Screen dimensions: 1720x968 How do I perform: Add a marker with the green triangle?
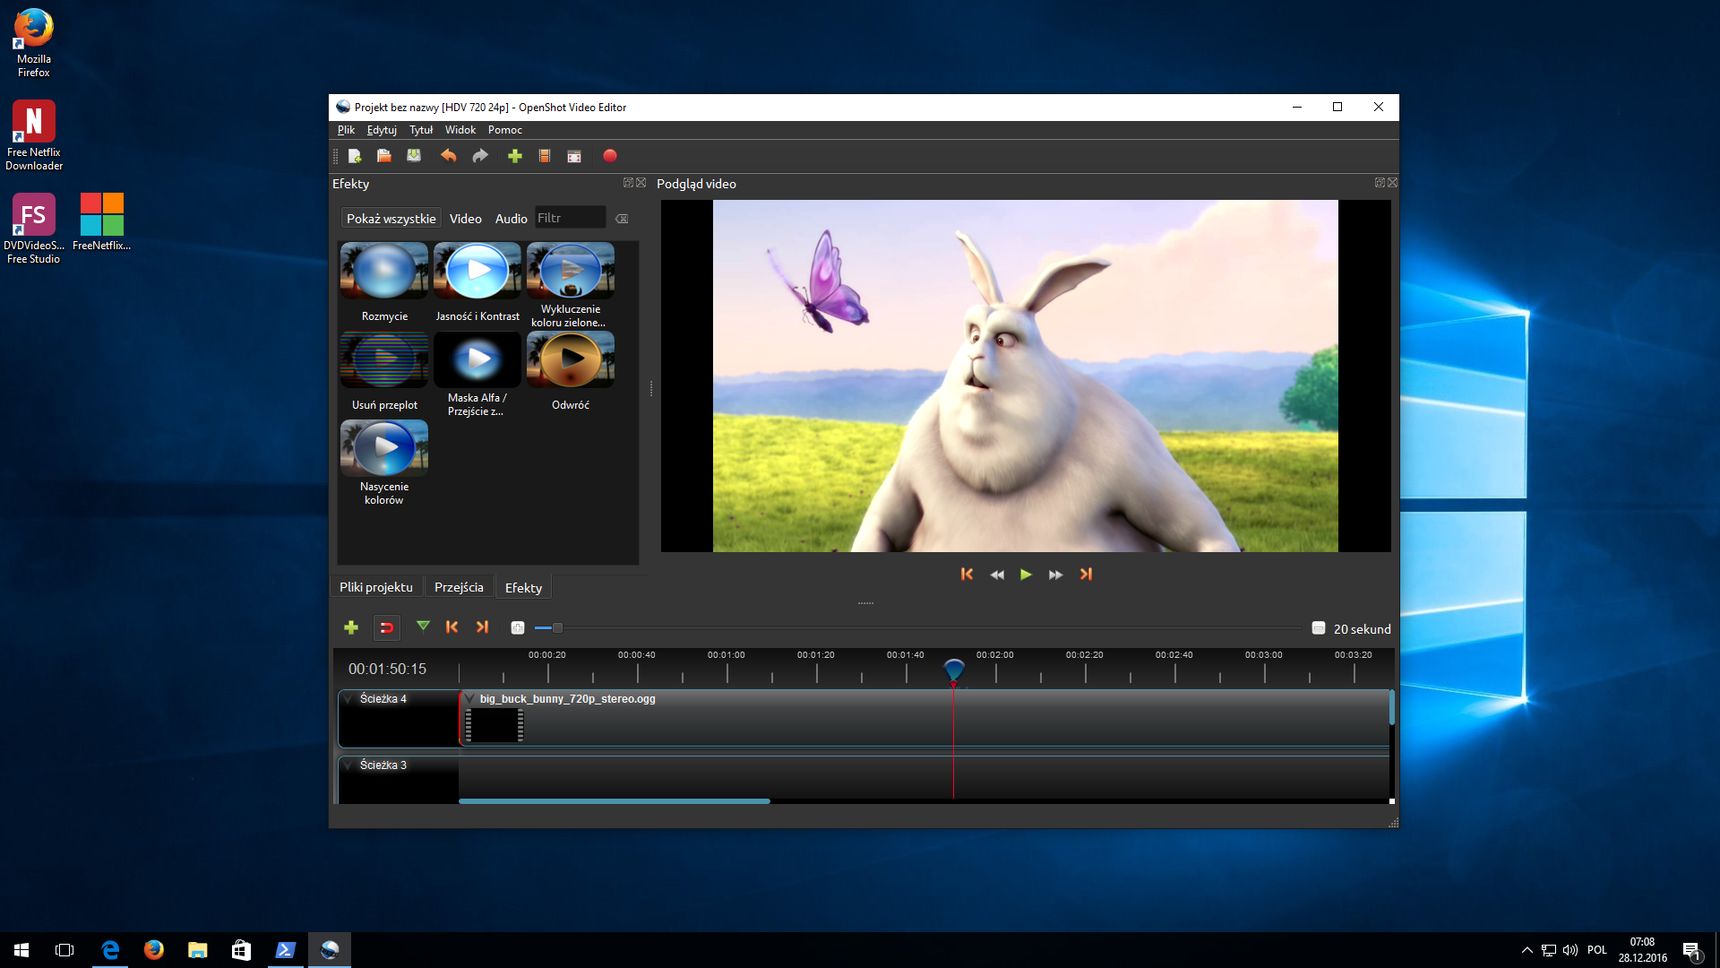click(423, 626)
